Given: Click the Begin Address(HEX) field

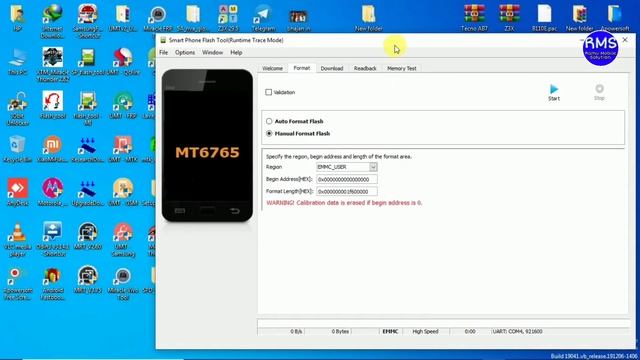Looking at the screenshot, I should coord(347,179).
